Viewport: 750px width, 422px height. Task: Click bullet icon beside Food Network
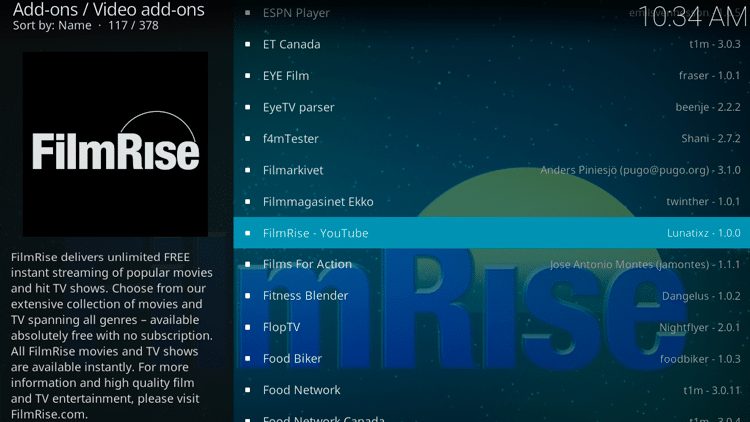pos(247,390)
